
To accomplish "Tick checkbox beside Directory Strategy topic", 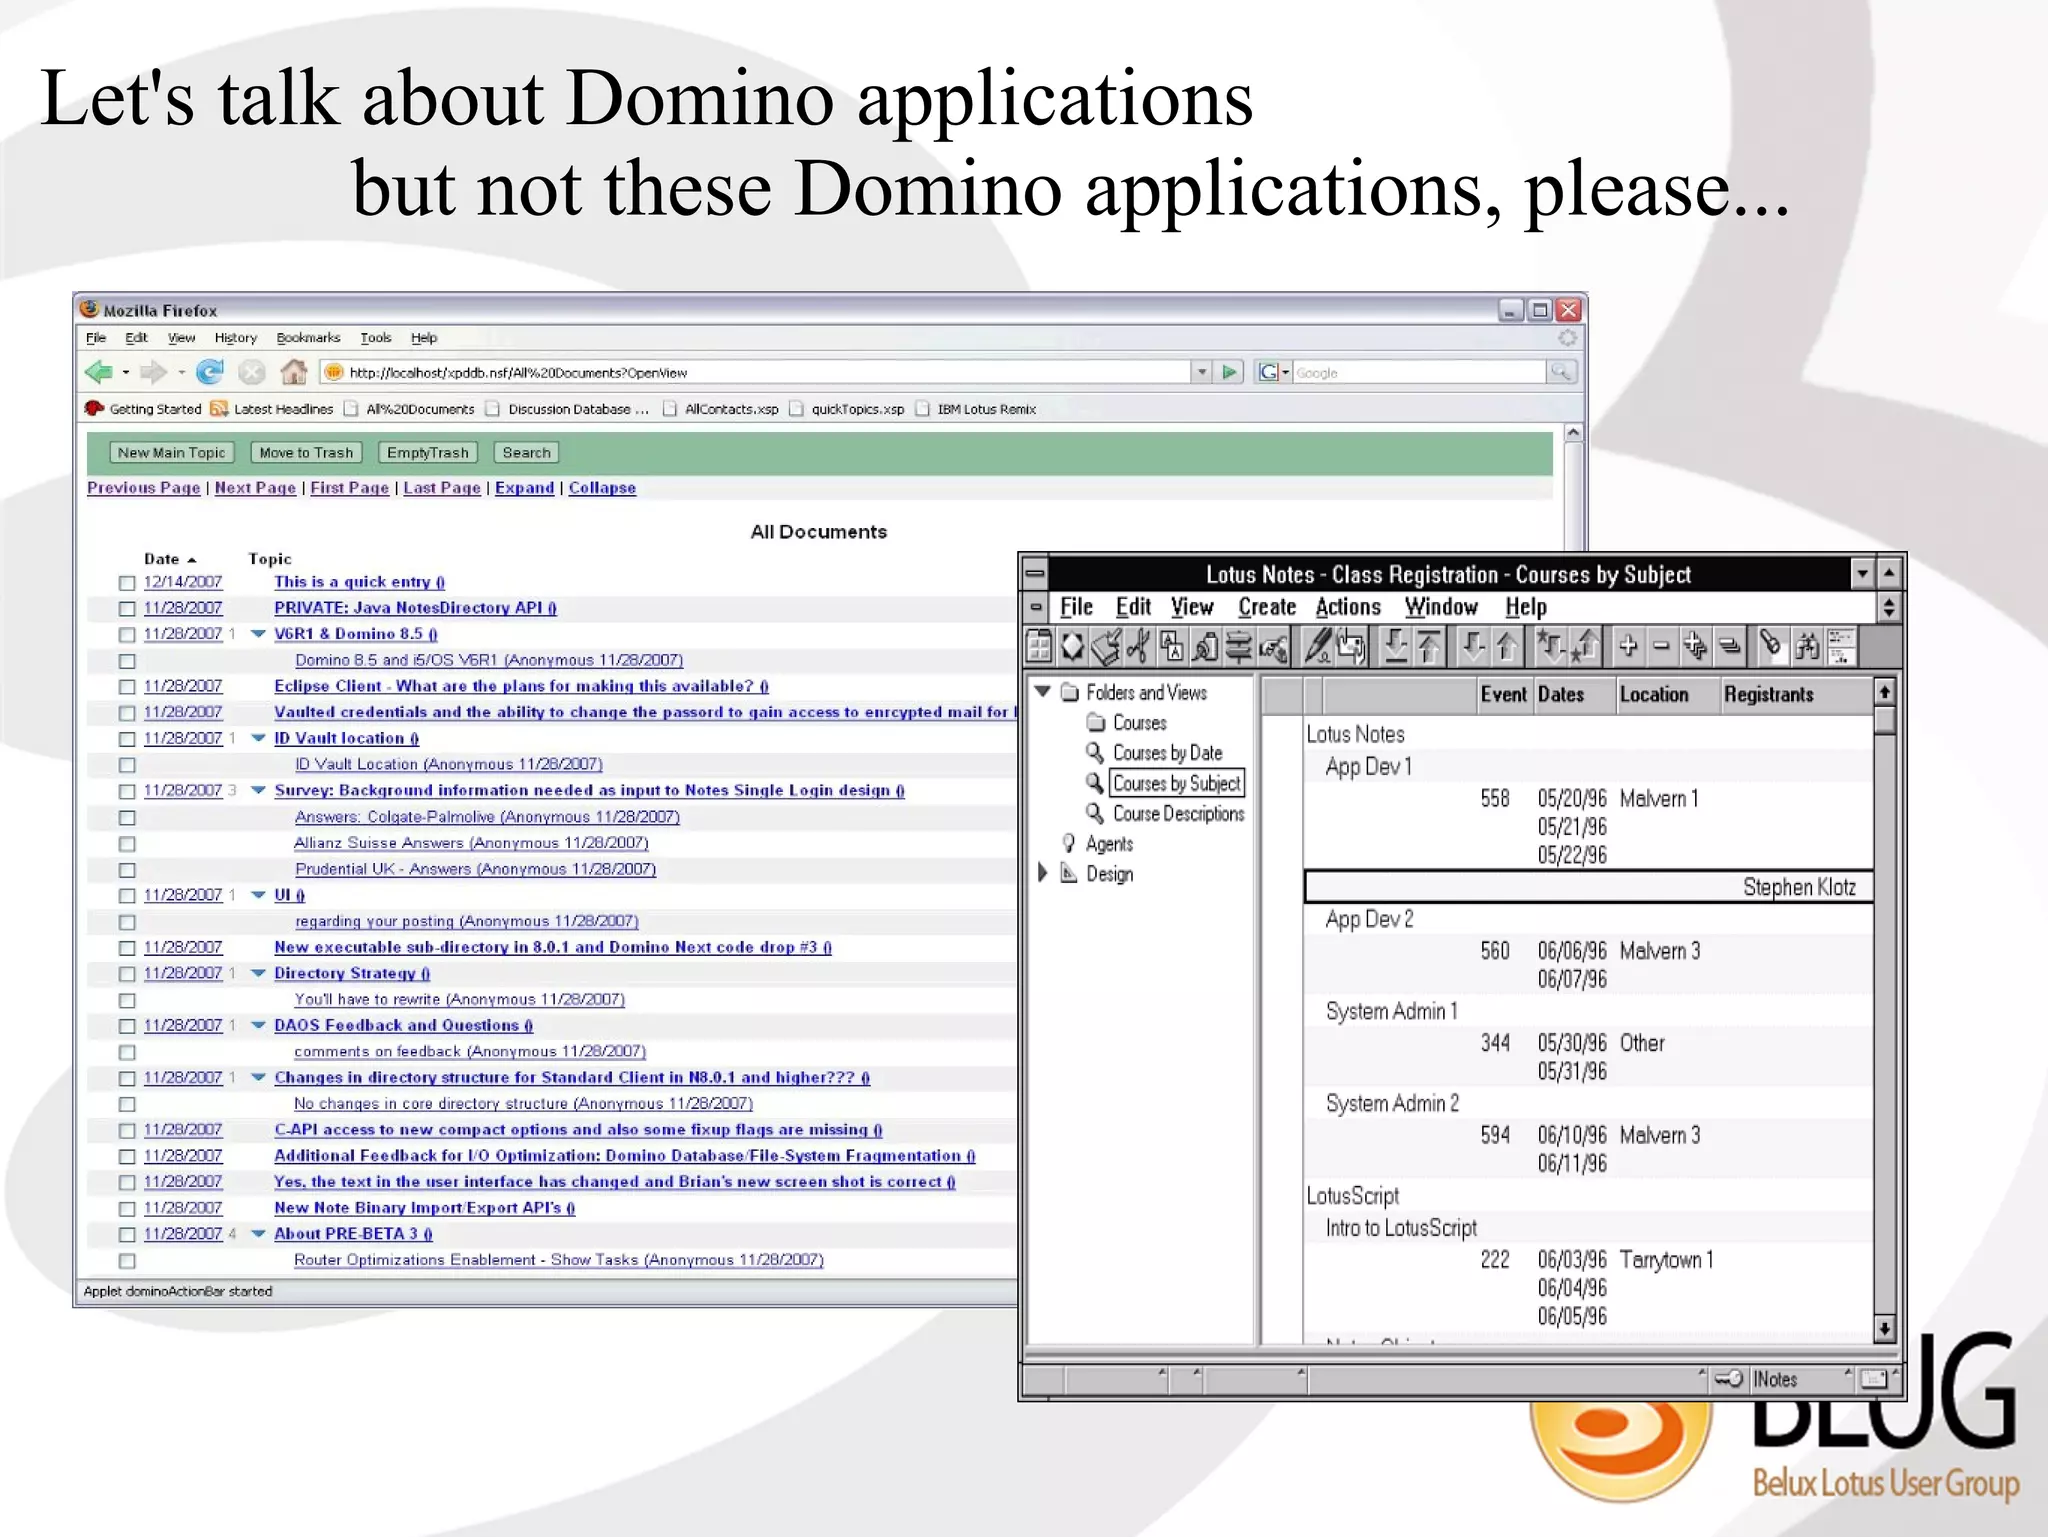I will pyautogui.click(x=127, y=974).
